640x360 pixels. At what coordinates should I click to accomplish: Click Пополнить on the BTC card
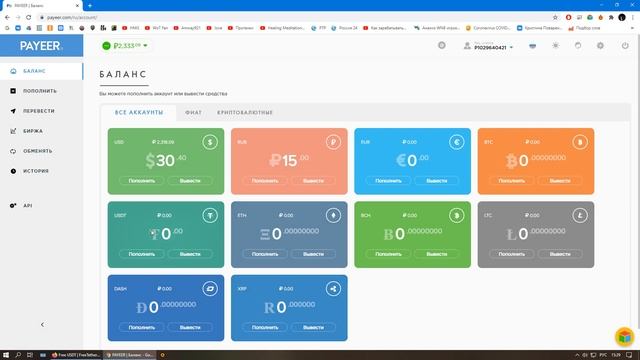click(x=511, y=180)
